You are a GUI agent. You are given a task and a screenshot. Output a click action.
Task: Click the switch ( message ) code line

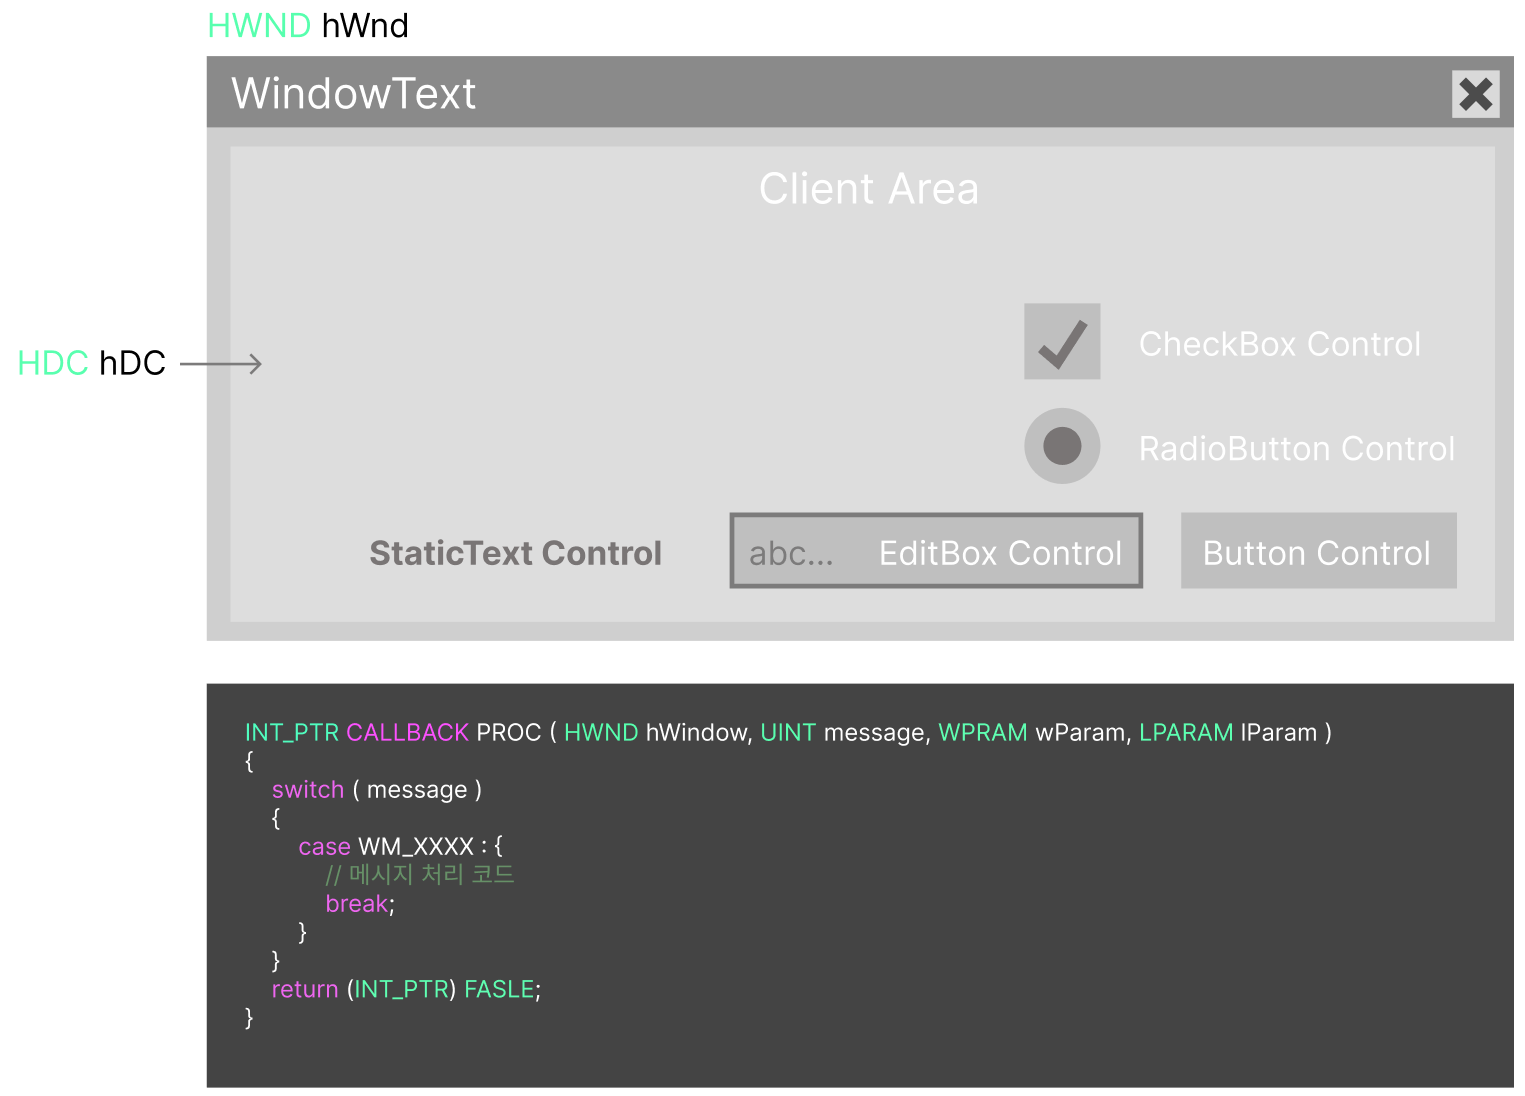[x=377, y=790]
